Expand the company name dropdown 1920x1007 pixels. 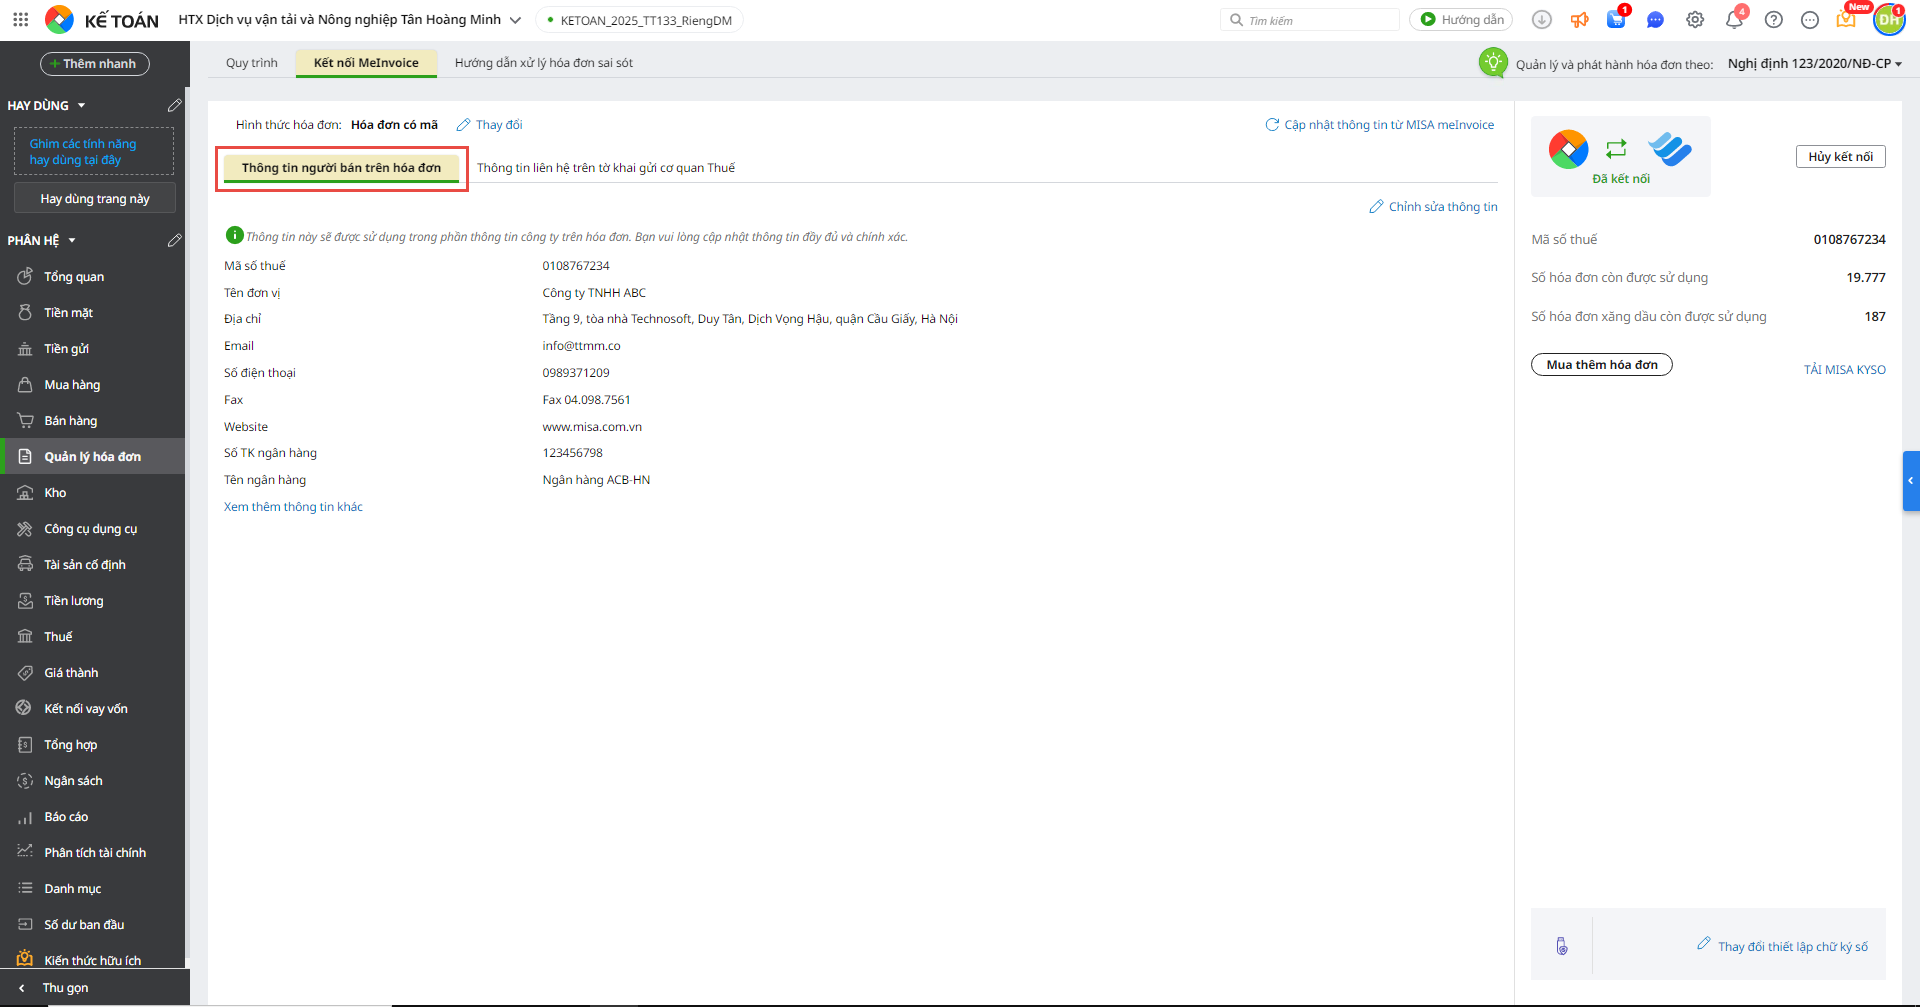(515, 20)
